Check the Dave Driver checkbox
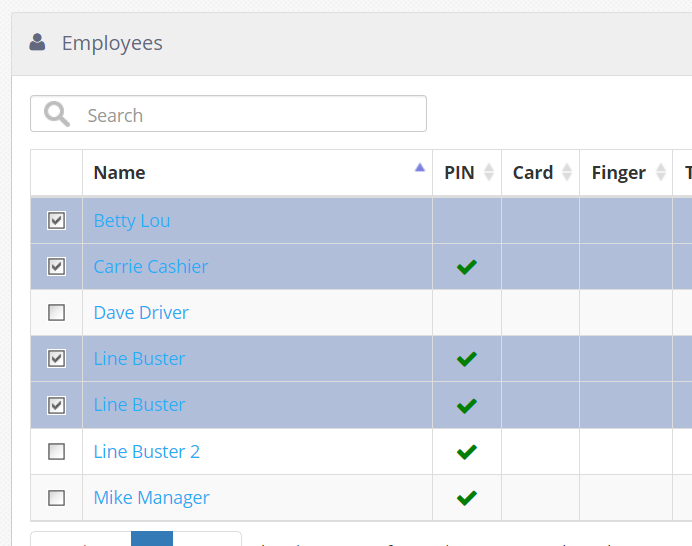 (56, 313)
